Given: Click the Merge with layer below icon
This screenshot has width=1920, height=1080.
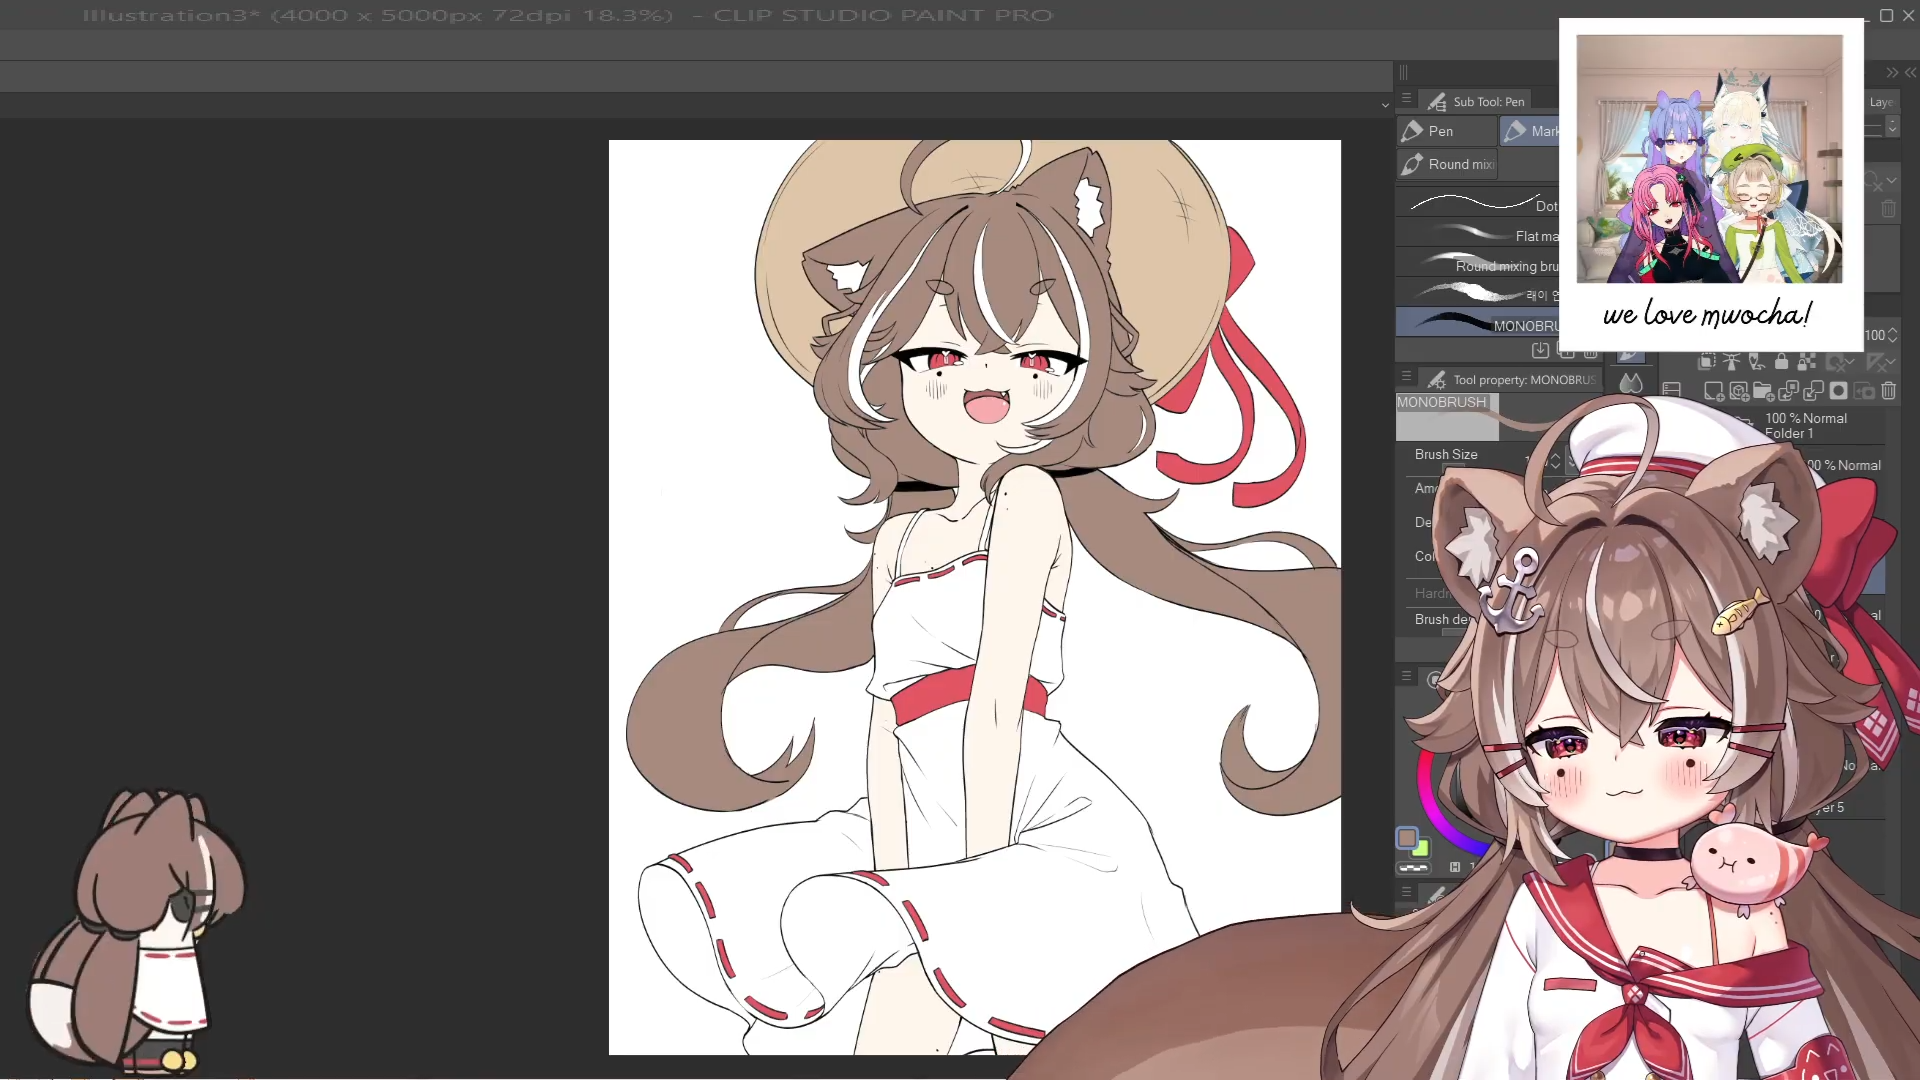Looking at the screenshot, I should [x=1813, y=391].
